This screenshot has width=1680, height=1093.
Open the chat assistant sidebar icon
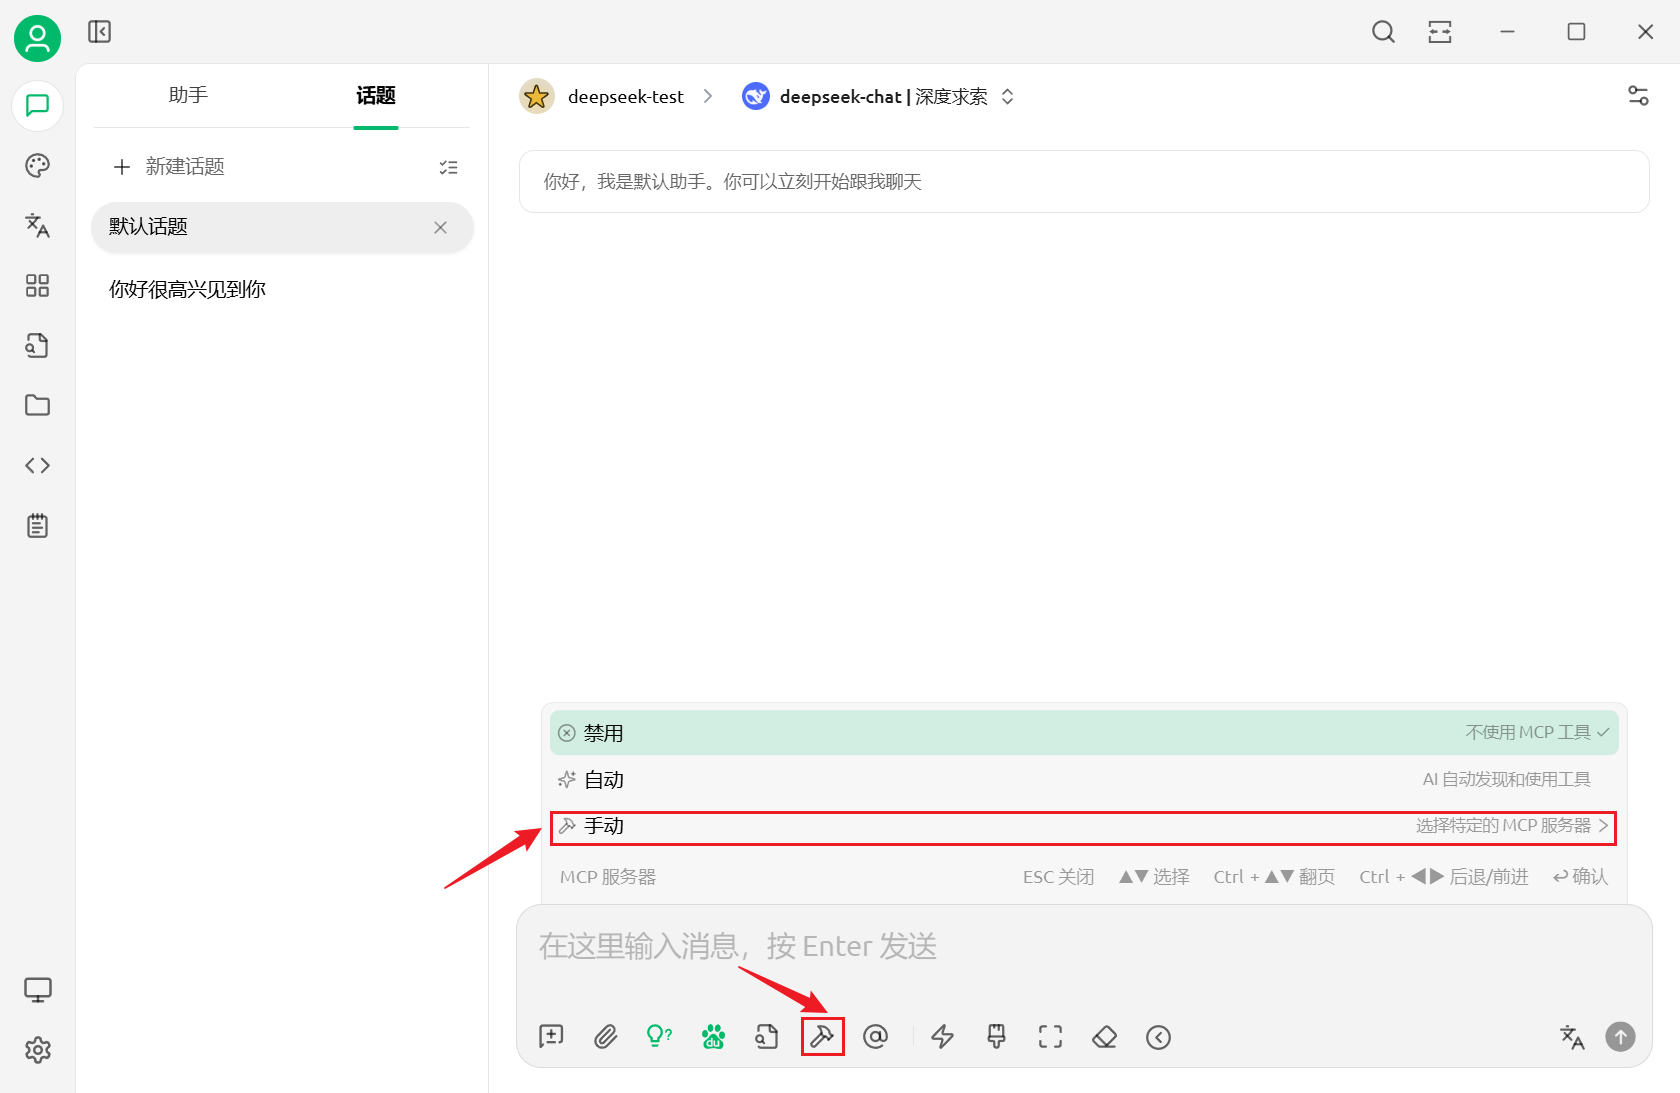[x=37, y=106]
